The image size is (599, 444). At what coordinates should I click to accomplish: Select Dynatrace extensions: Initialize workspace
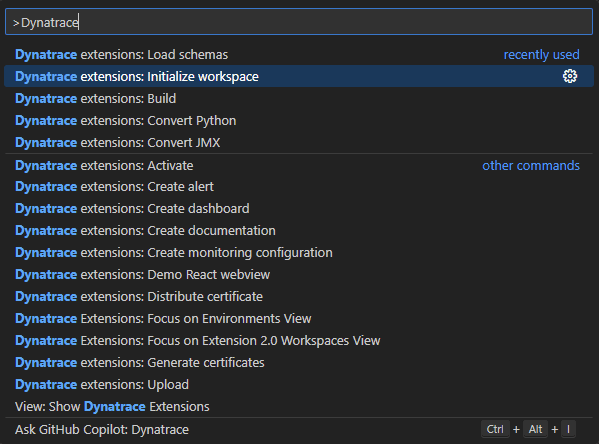(x=299, y=76)
